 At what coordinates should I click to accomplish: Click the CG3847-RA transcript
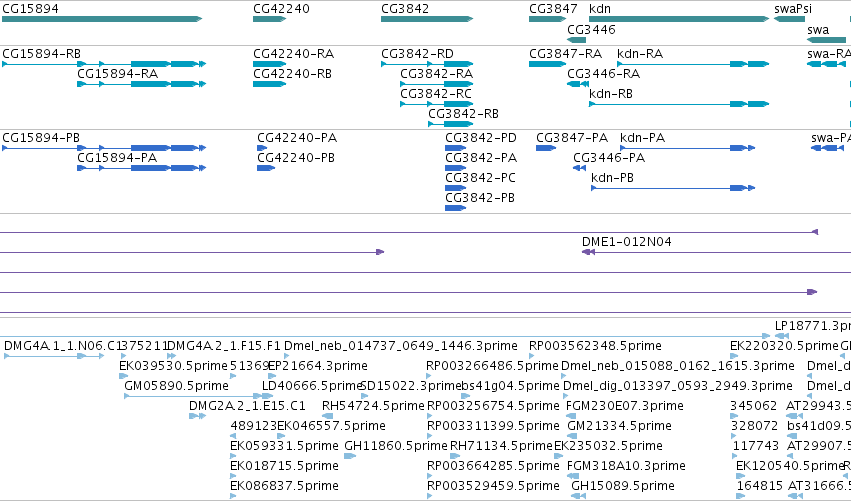point(548,64)
